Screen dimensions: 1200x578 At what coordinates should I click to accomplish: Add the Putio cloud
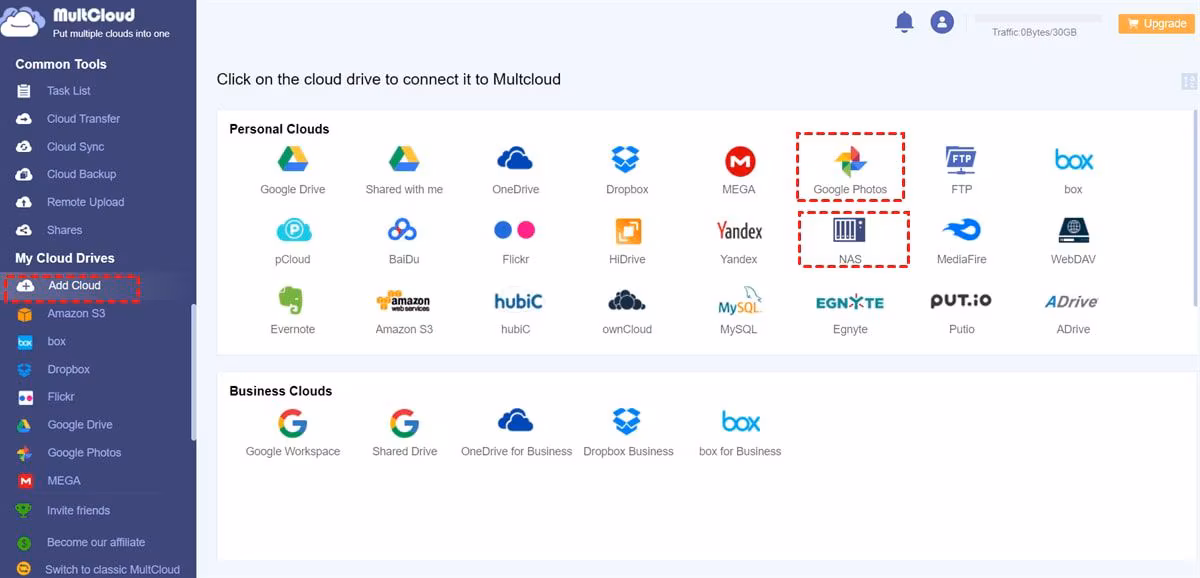tap(961, 301)
